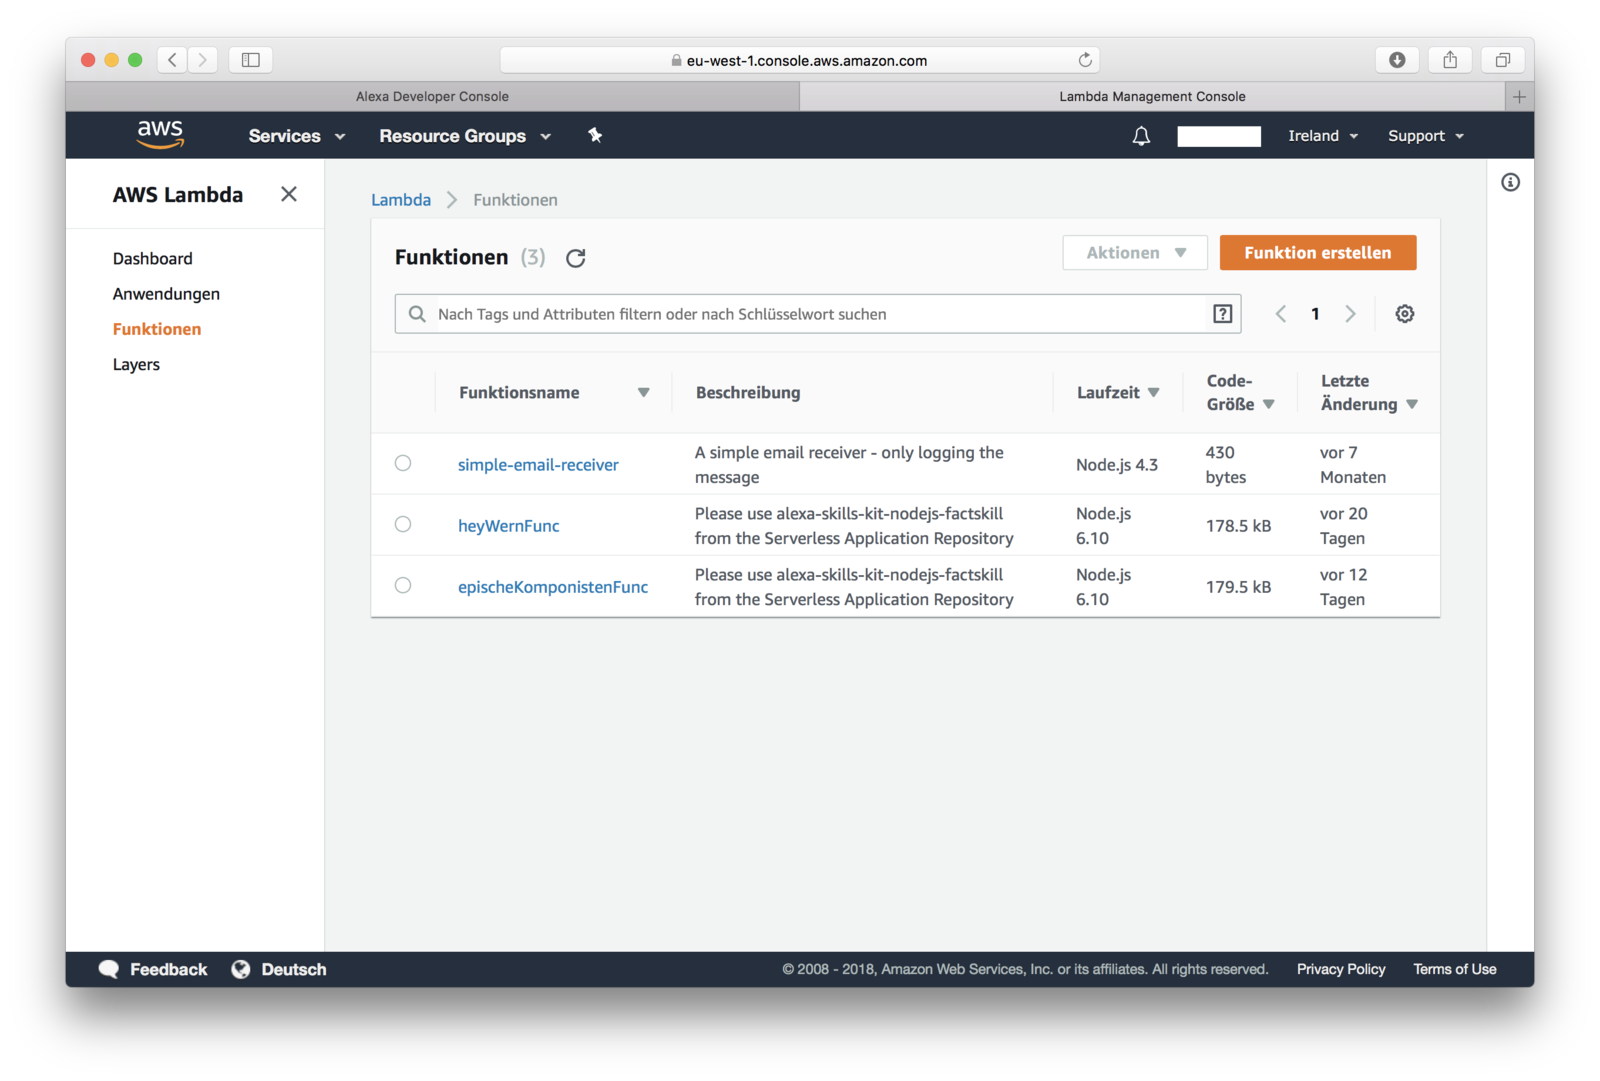Focus the function filter search field
This screenshot has width=1600, height=1081.
pos(818,314)
